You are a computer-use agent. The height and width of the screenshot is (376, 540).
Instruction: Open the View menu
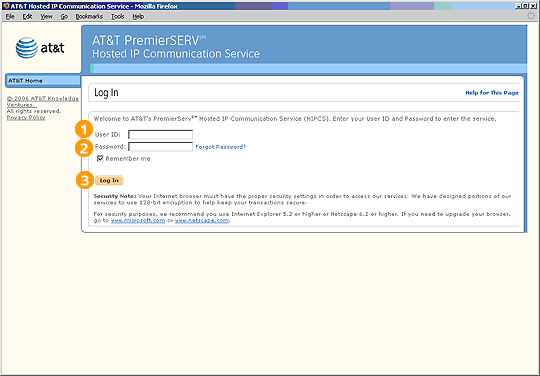click(x=46, y=17)
